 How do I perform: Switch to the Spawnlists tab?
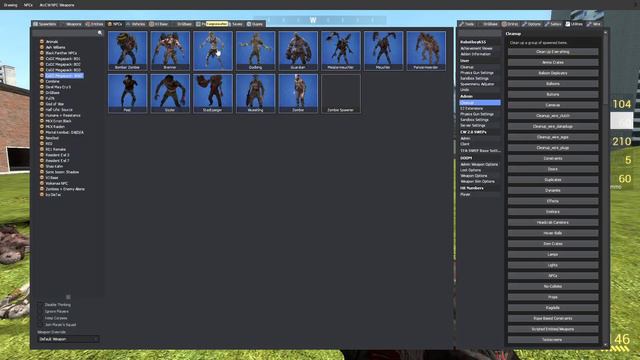click(45, 24)
